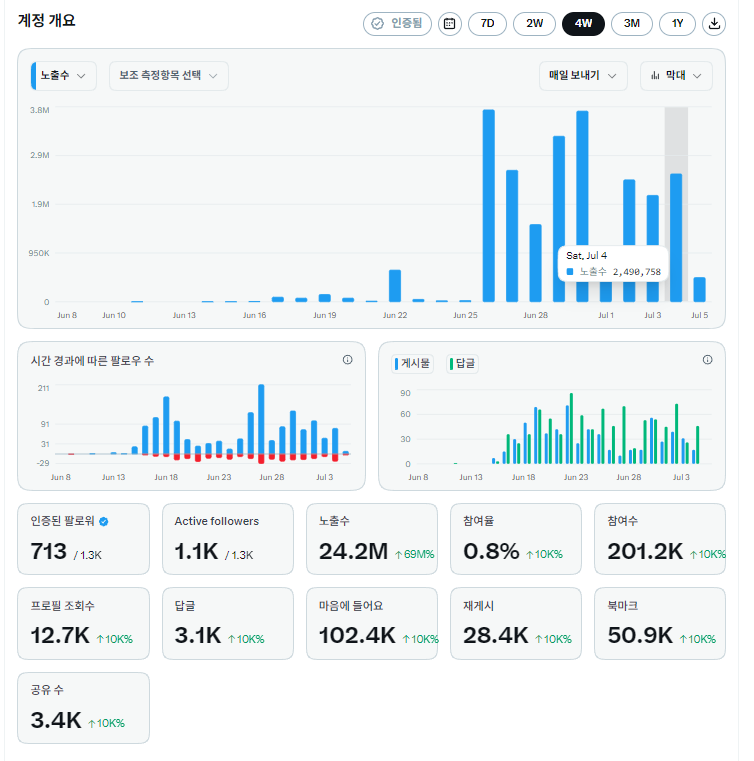Click blue 노출수 swatch in Jul 4 tooltip
The height and width of the screenshot is (761, 754).
click(570, 271)
